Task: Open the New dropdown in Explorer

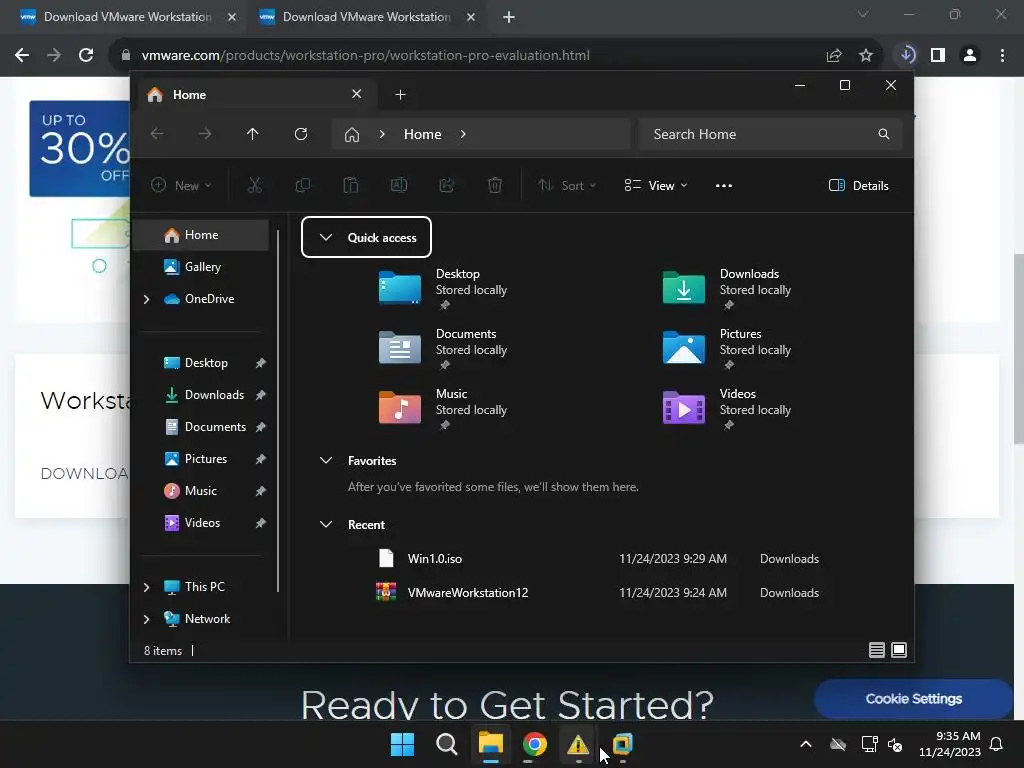Action: [181, 185]
